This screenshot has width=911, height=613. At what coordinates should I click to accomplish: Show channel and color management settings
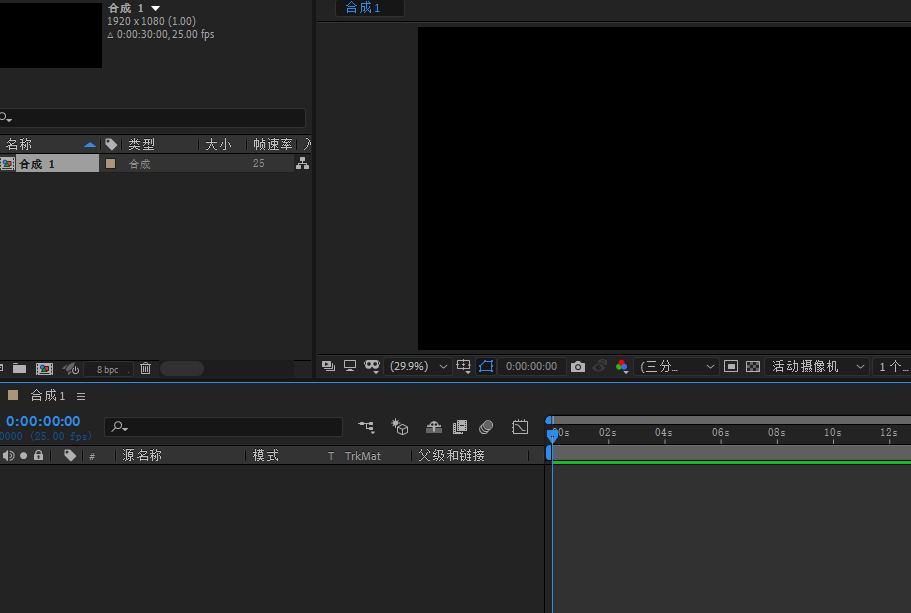[x=622, y=367]
